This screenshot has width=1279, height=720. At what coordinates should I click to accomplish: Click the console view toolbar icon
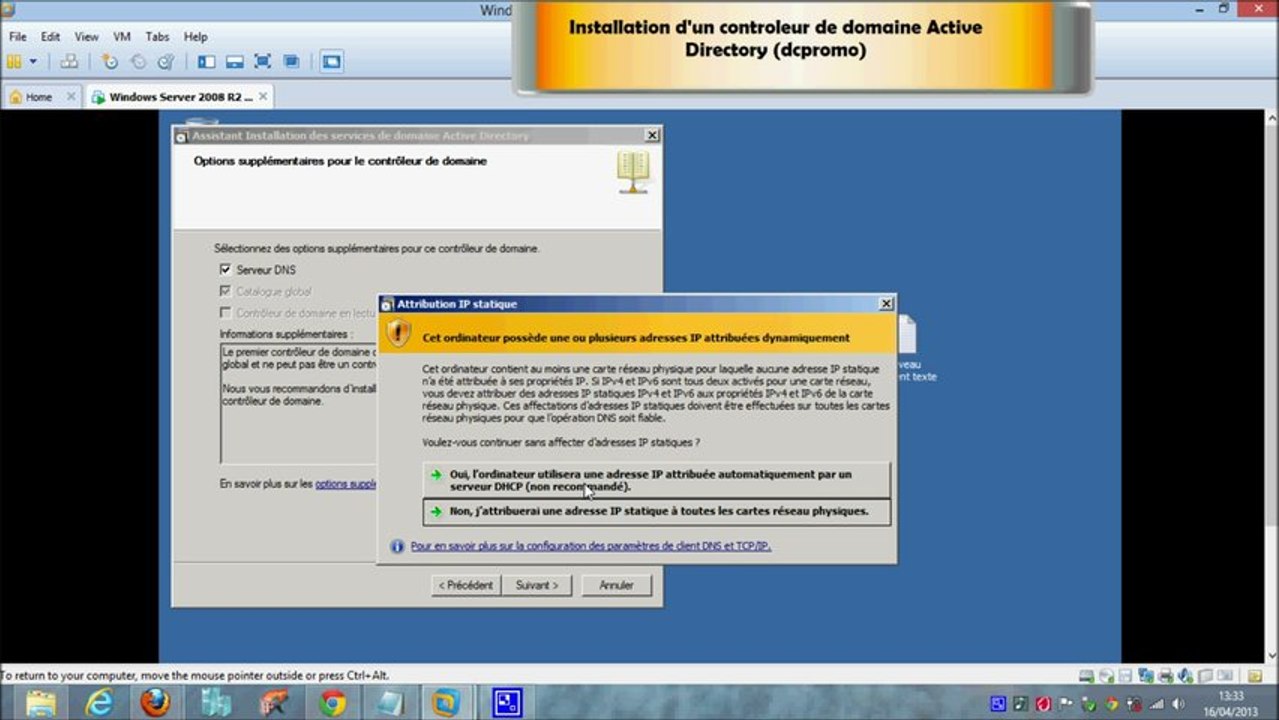click(331, 62)
